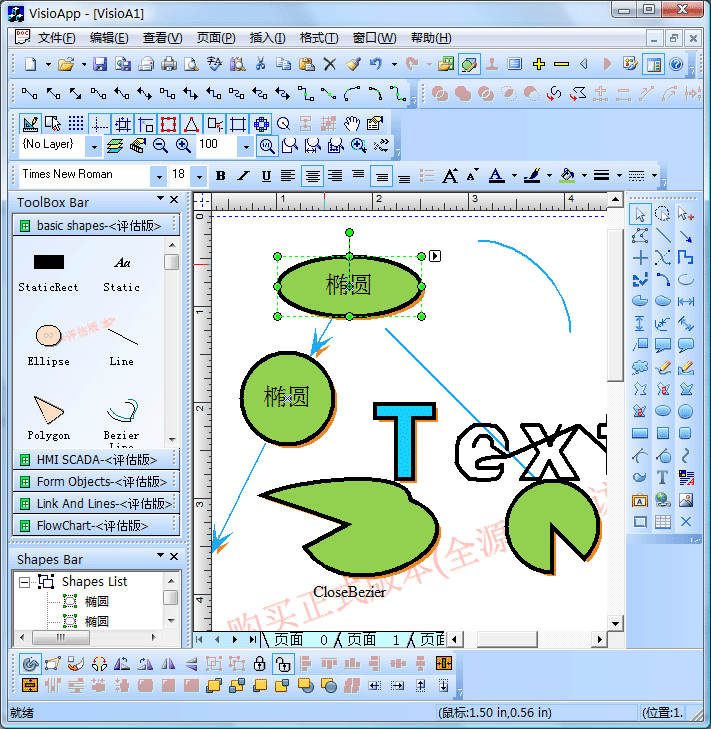Click the Undo arrow icon

click(375, 64)
